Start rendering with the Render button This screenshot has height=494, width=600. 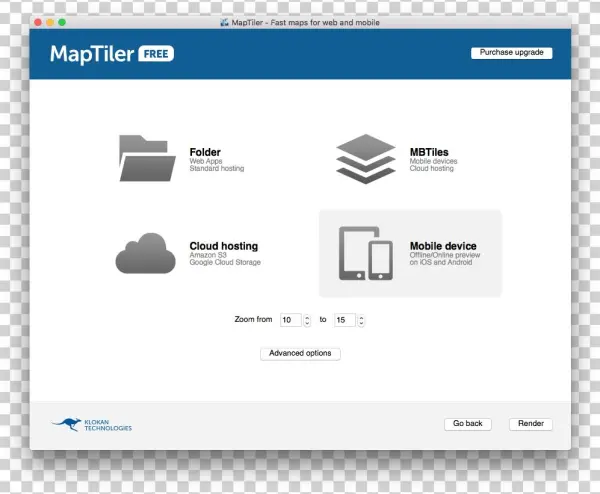[x=531, y=424]
